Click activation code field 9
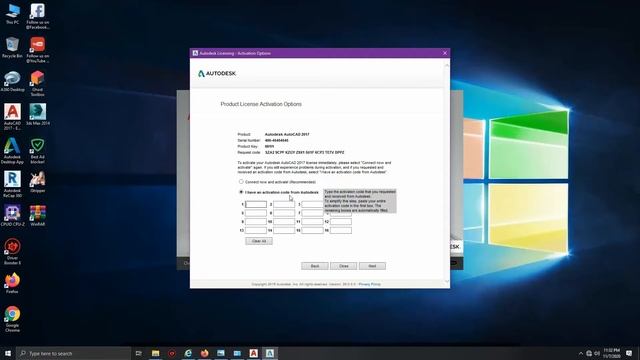 coord(256,222)
